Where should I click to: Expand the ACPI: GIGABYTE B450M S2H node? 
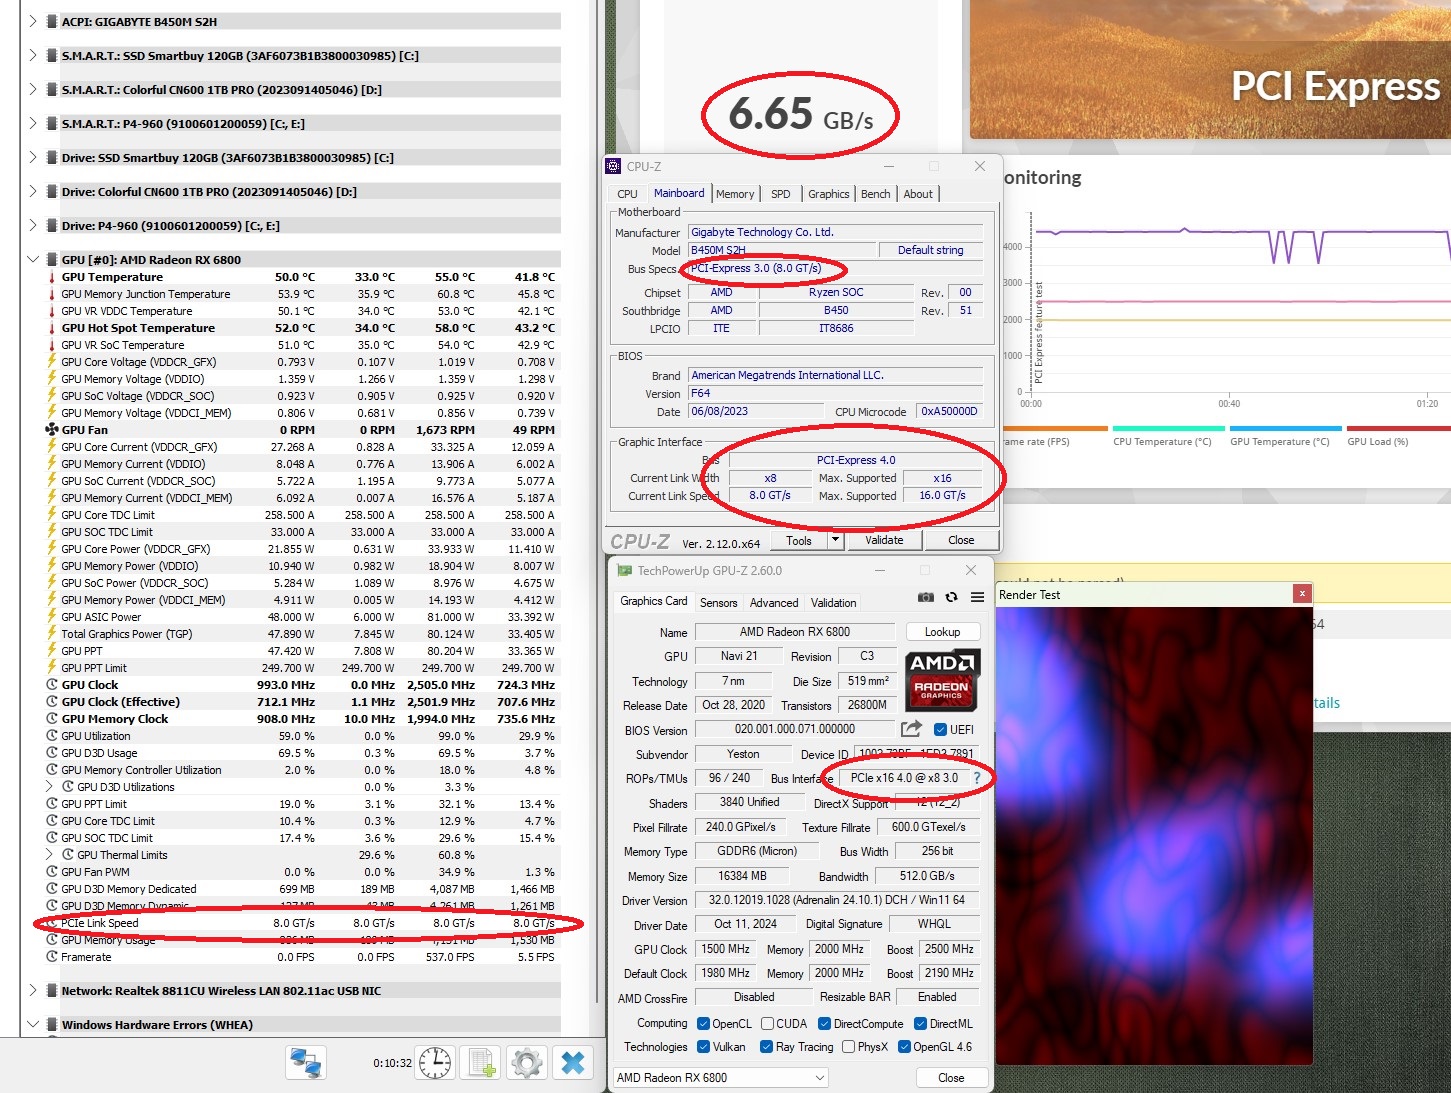click(33, 21)
